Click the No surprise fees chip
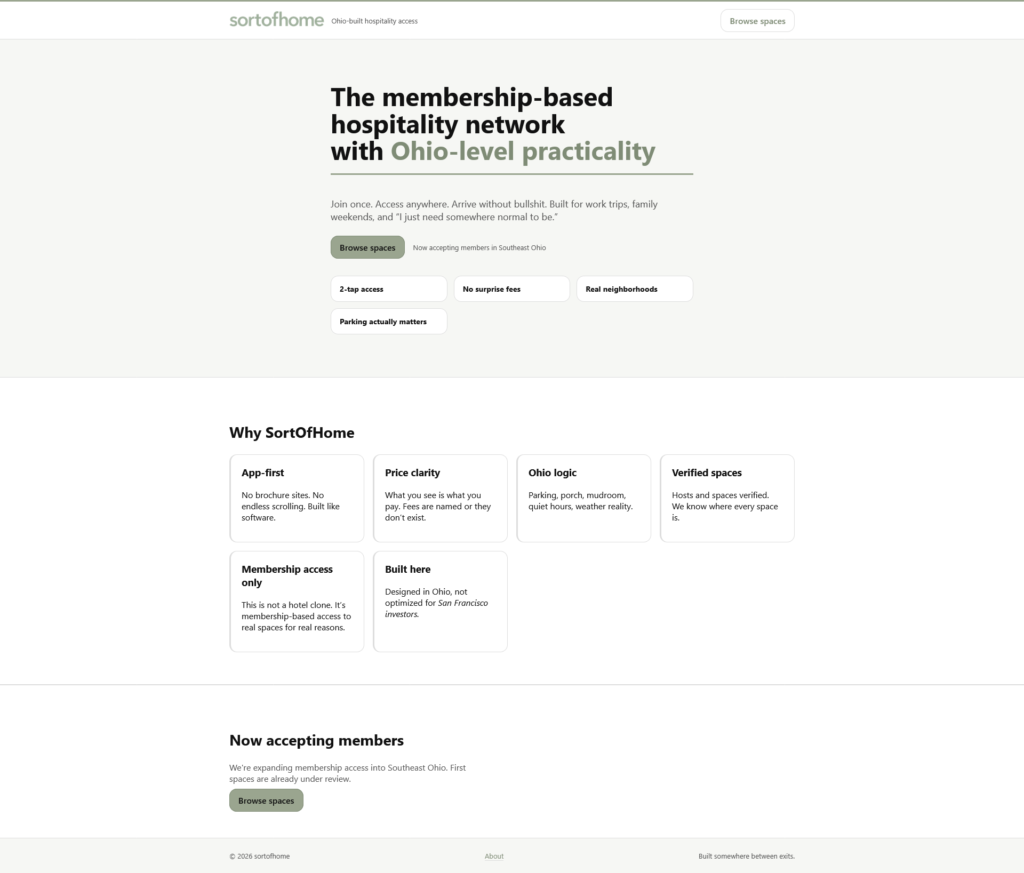 tap(511, 289)
